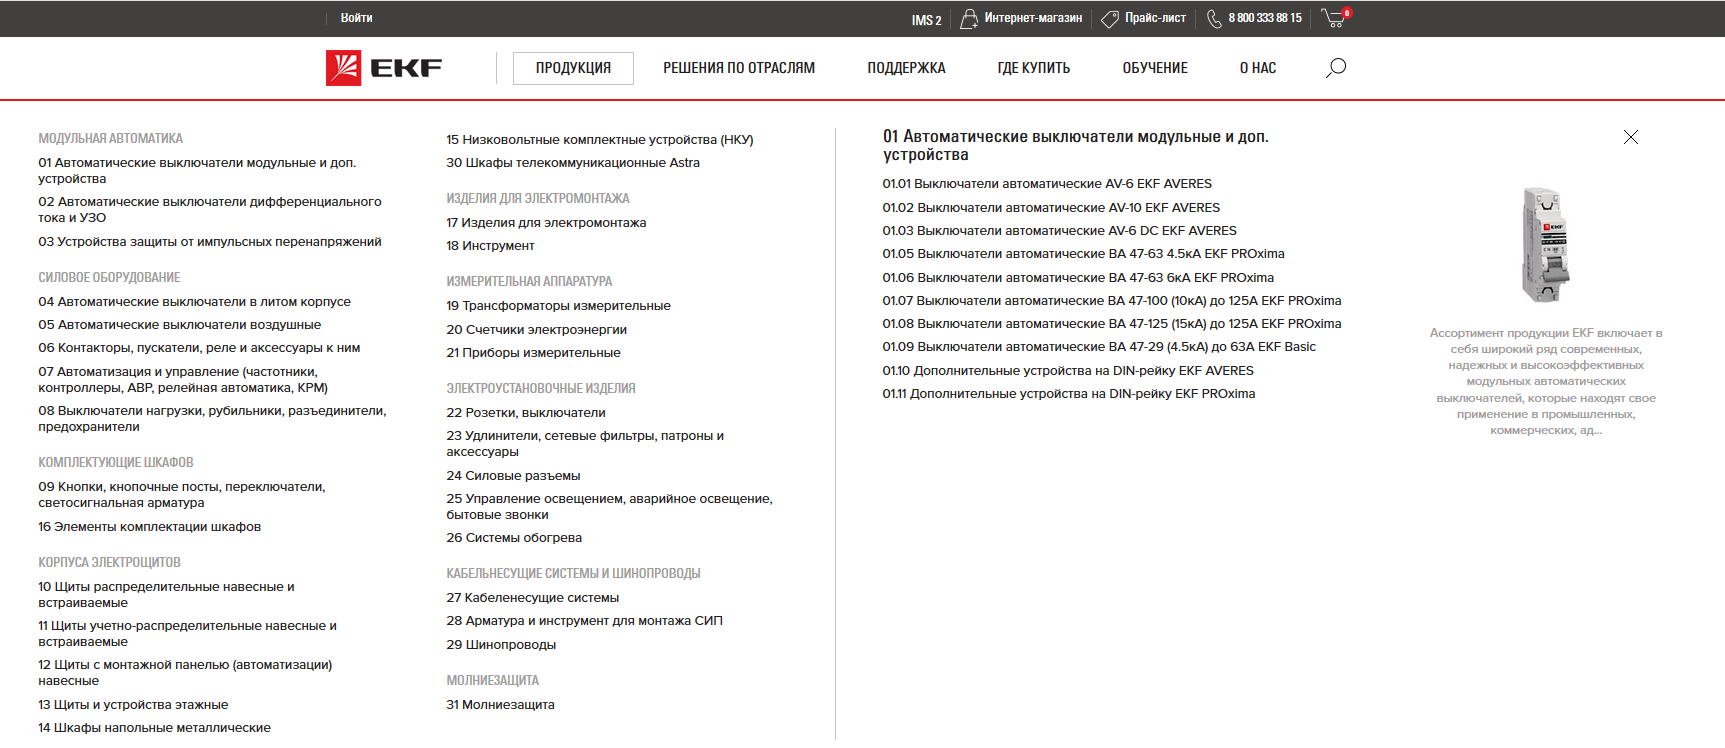
Task: Open 18 Инструмент category
Action: [490, 246]
